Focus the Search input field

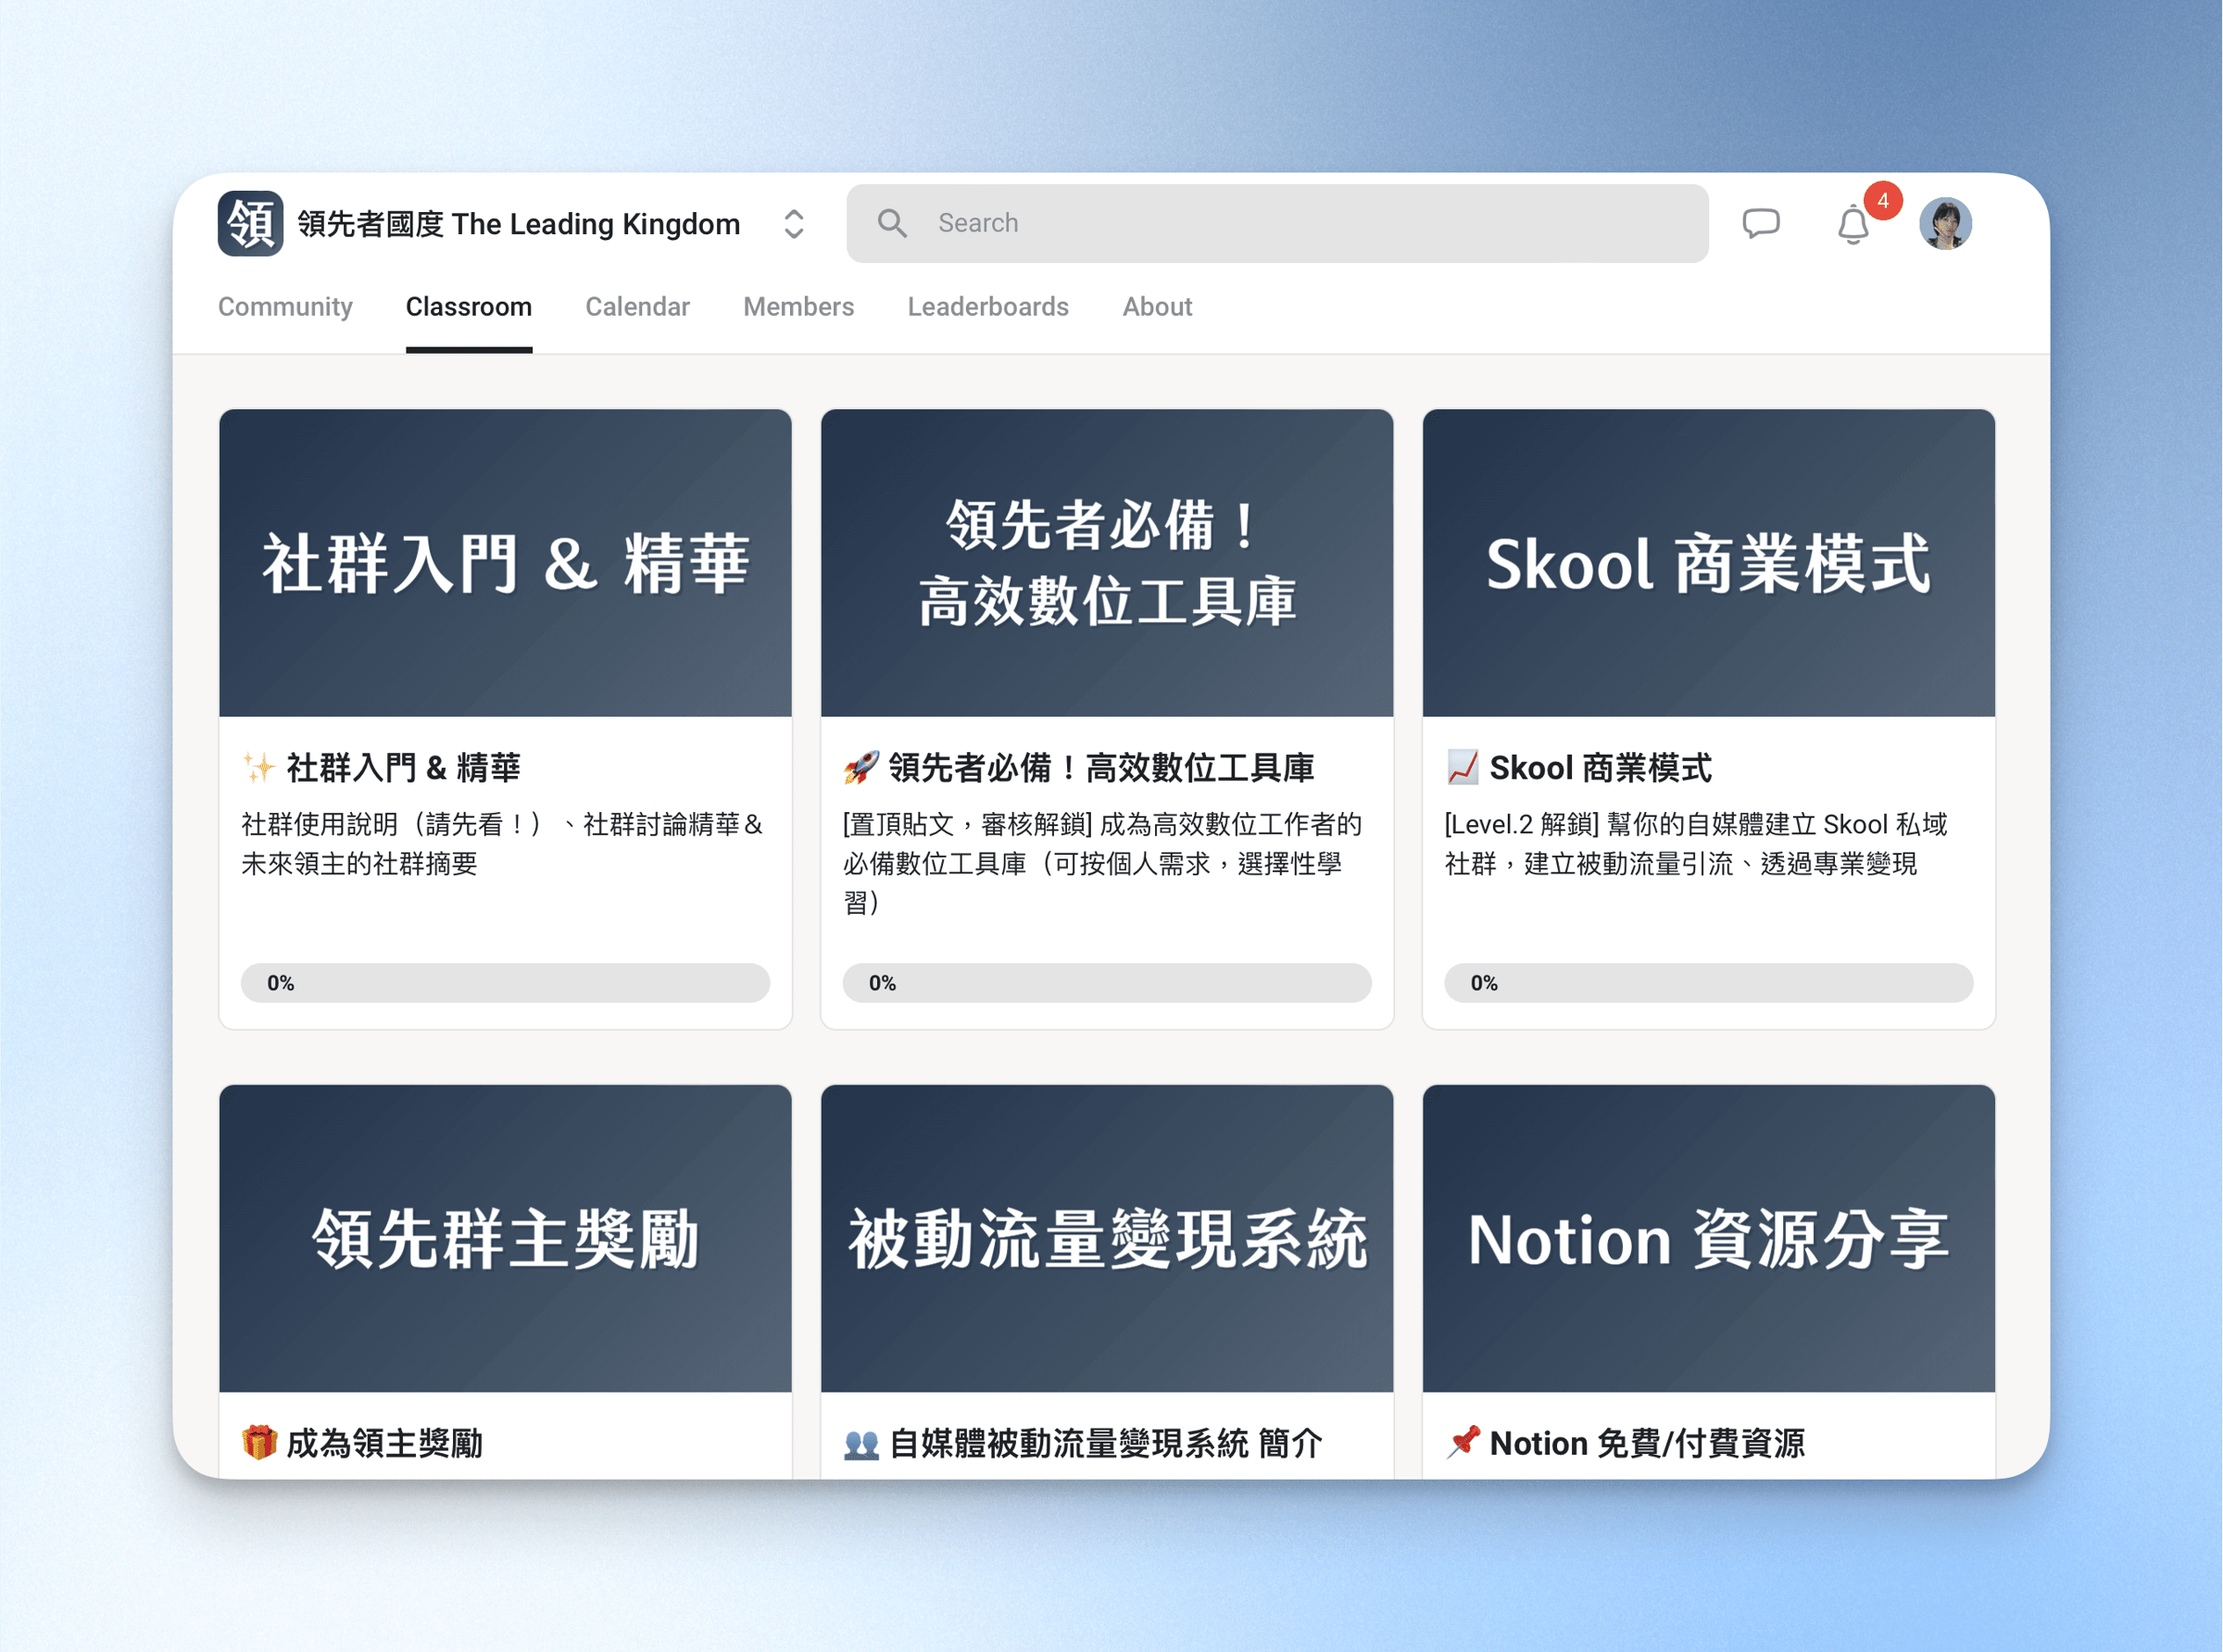[x=1277, y=223]
